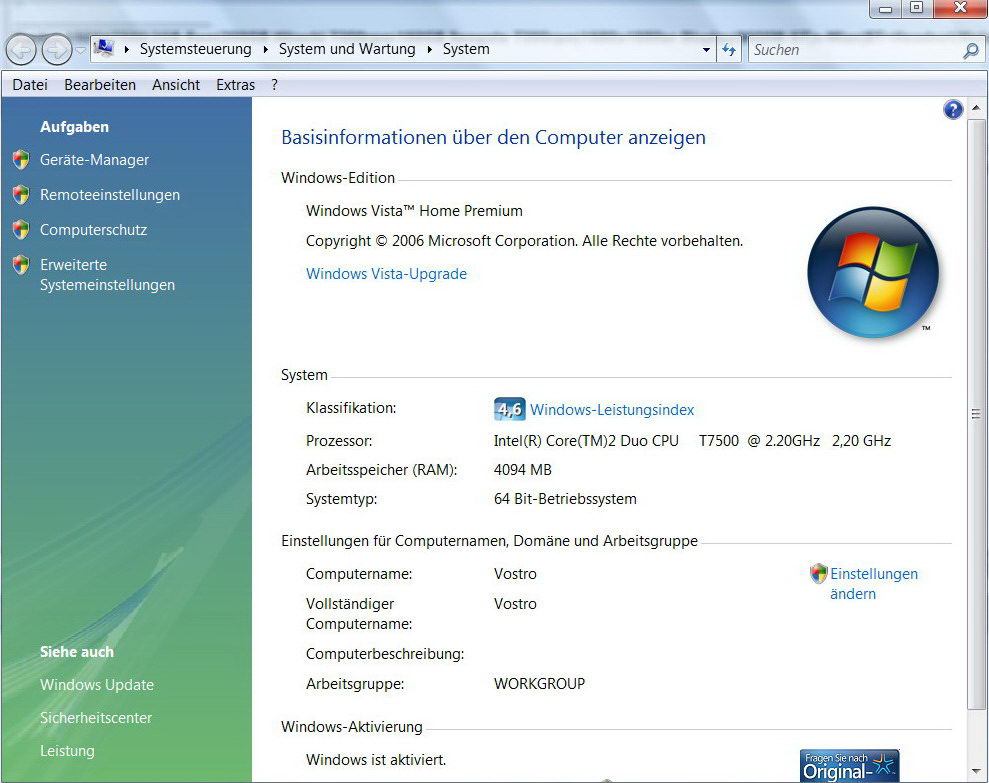Screen dimensions: 989x783
Task: Open the ? help menu
Action: [274, 85]
